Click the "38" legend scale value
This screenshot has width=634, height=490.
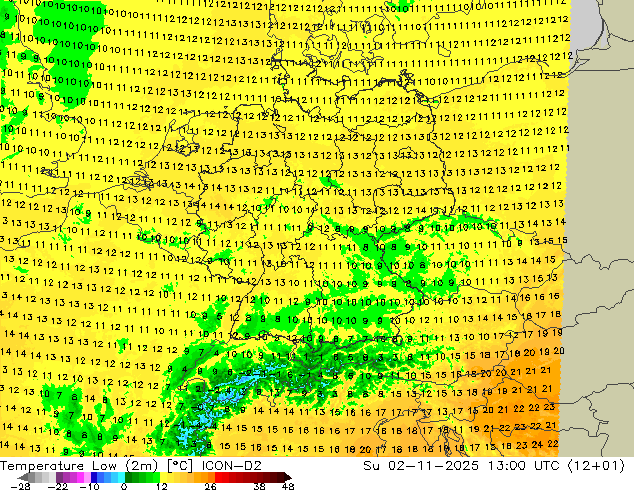pos(260,486)
